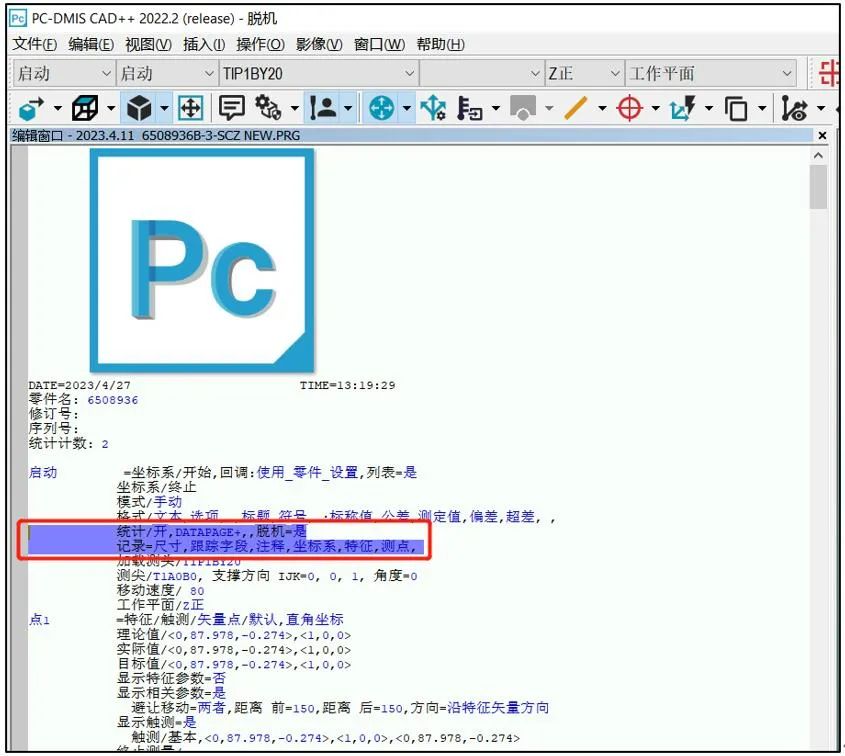Open the 文件(F) menu
The image size is (845, 756).
(x=34, y=44)
